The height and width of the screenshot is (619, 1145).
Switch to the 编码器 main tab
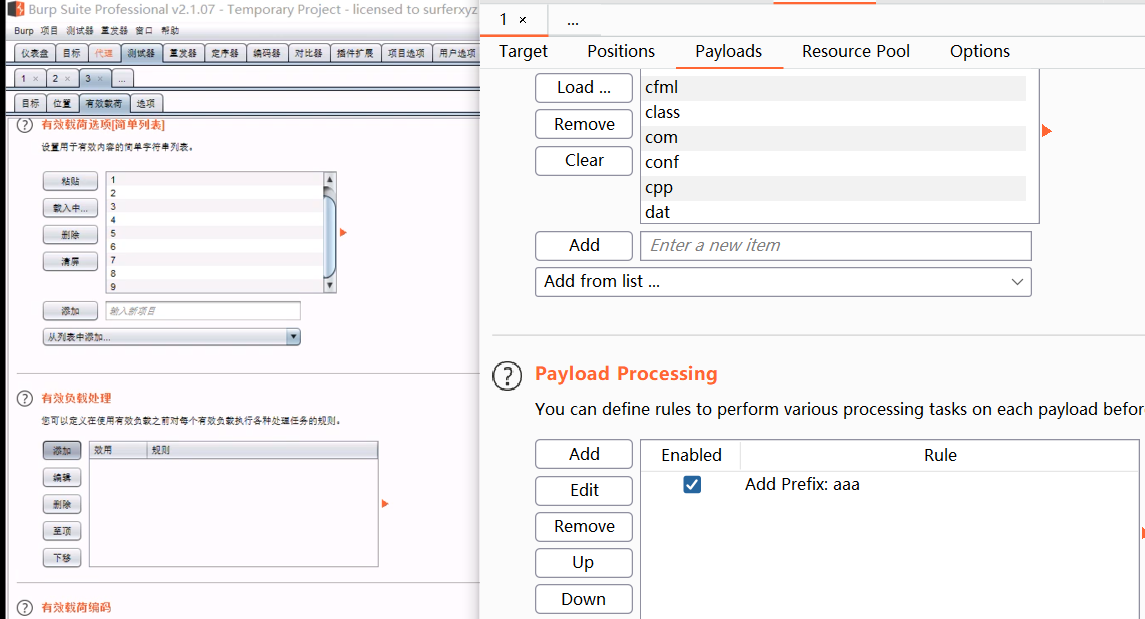pos(267,53)
